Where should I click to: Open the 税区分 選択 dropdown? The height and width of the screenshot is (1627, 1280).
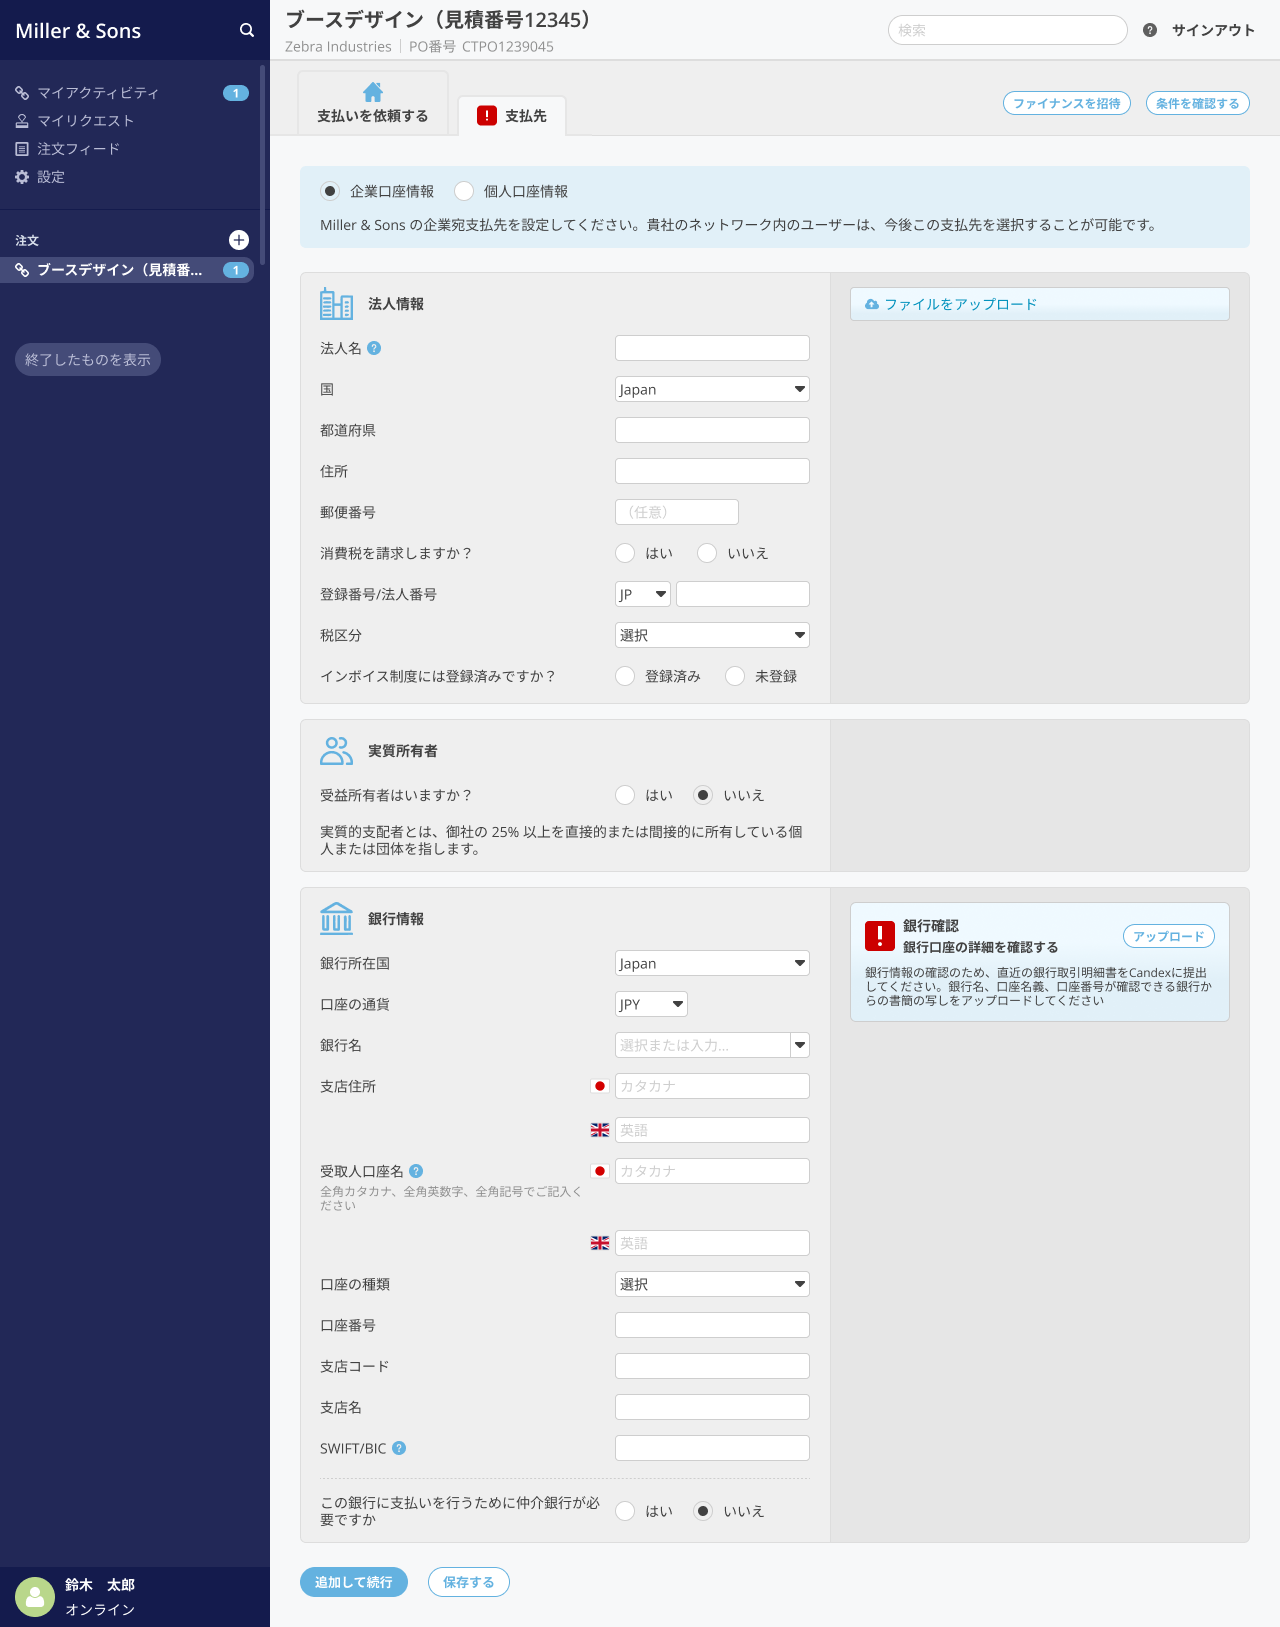click(x=712, y=635)
